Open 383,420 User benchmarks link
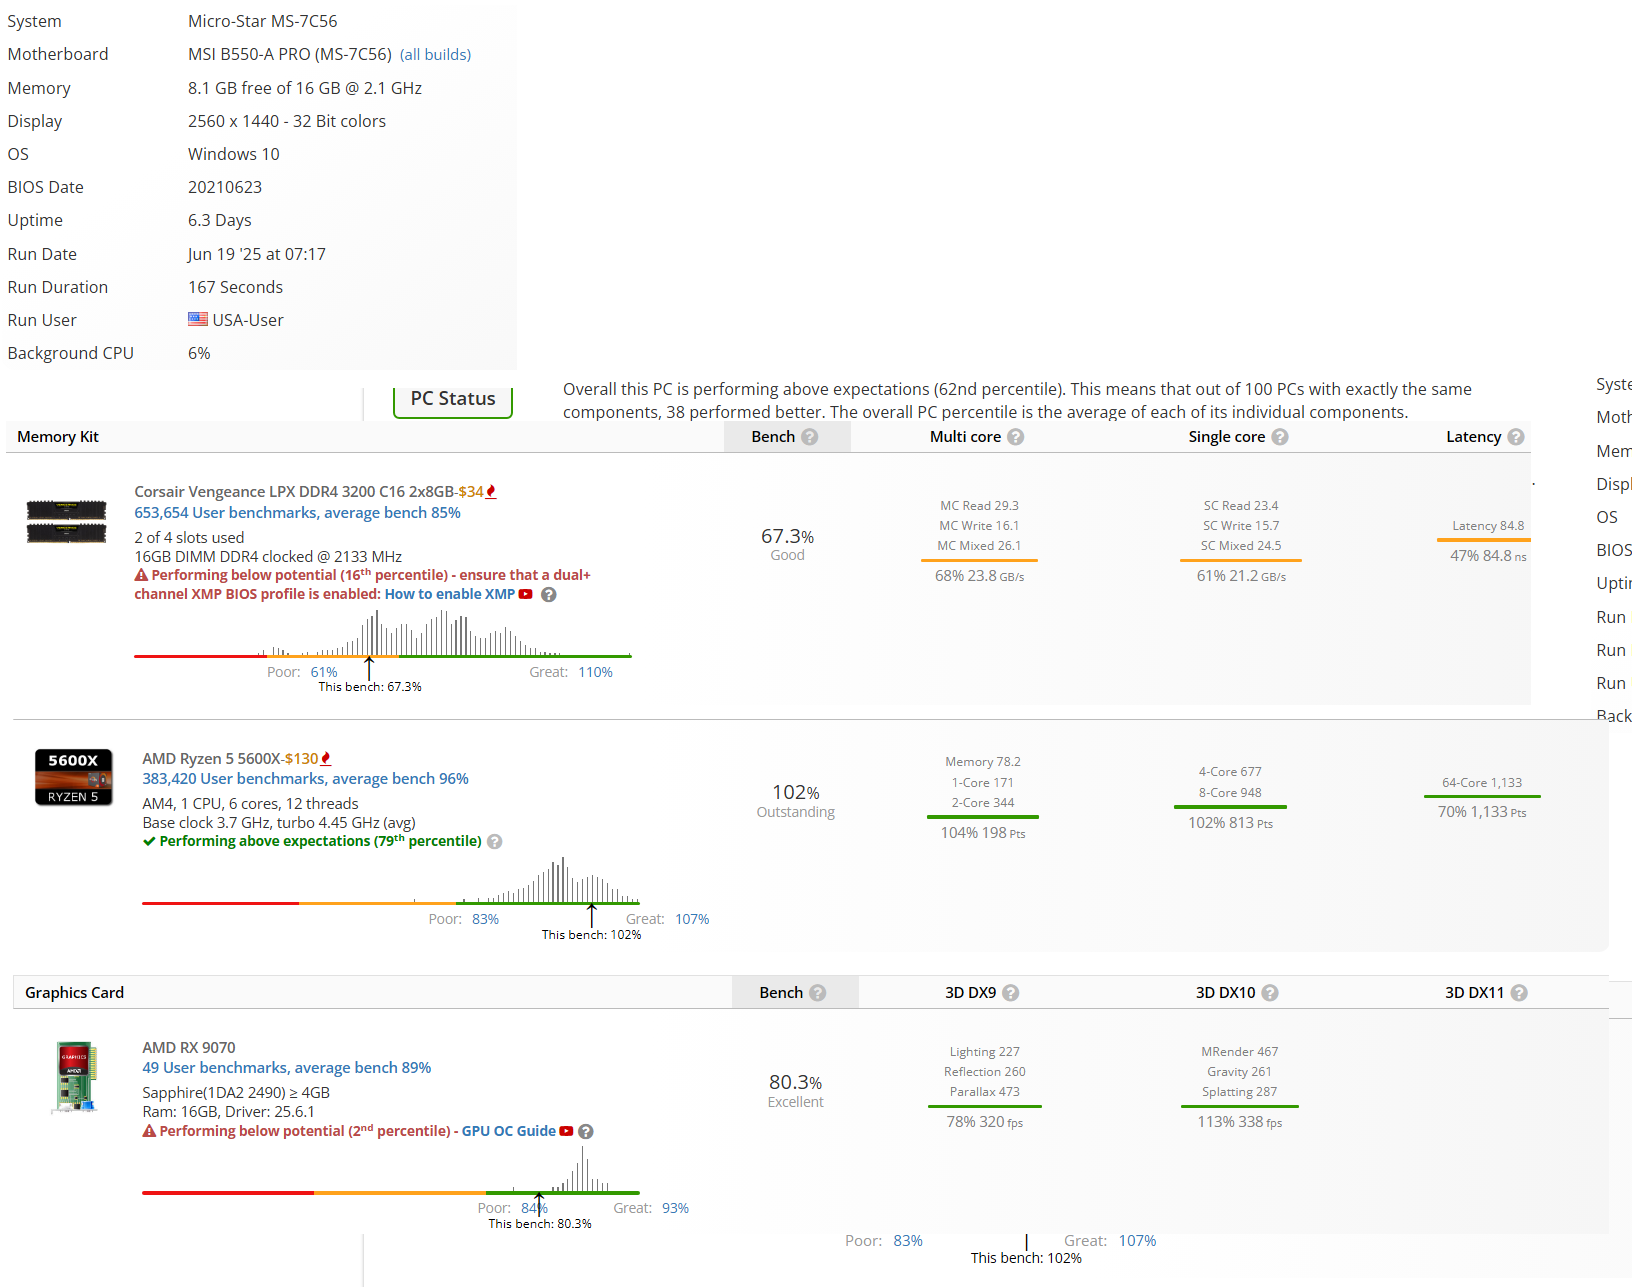The height and width of the screenshot is (1287, 1632). 305,778
